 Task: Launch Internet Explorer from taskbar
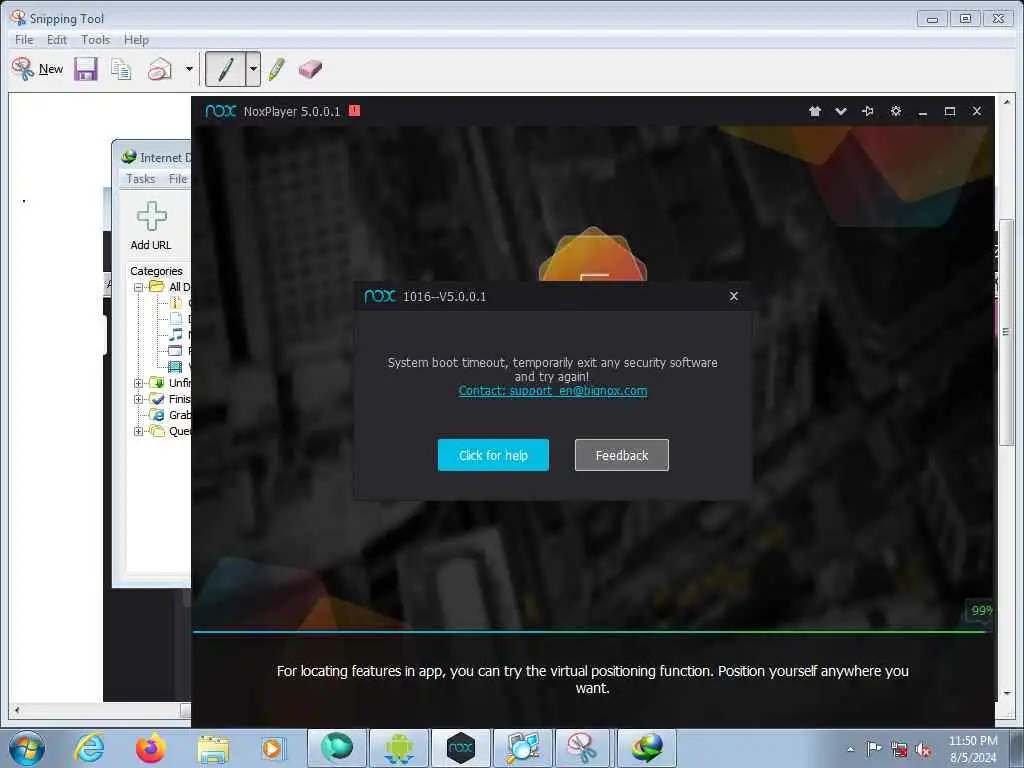click(89, 748)
